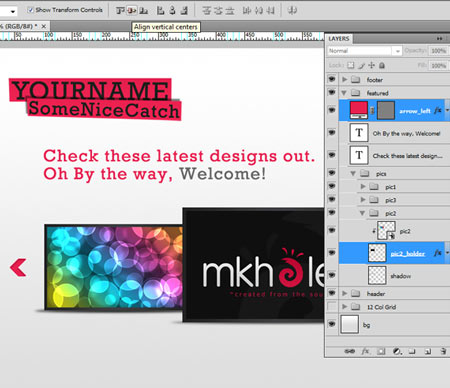Click the gray vector mask thumbnail of arrow_left
The image size is (450, 388).
[386, 110]
